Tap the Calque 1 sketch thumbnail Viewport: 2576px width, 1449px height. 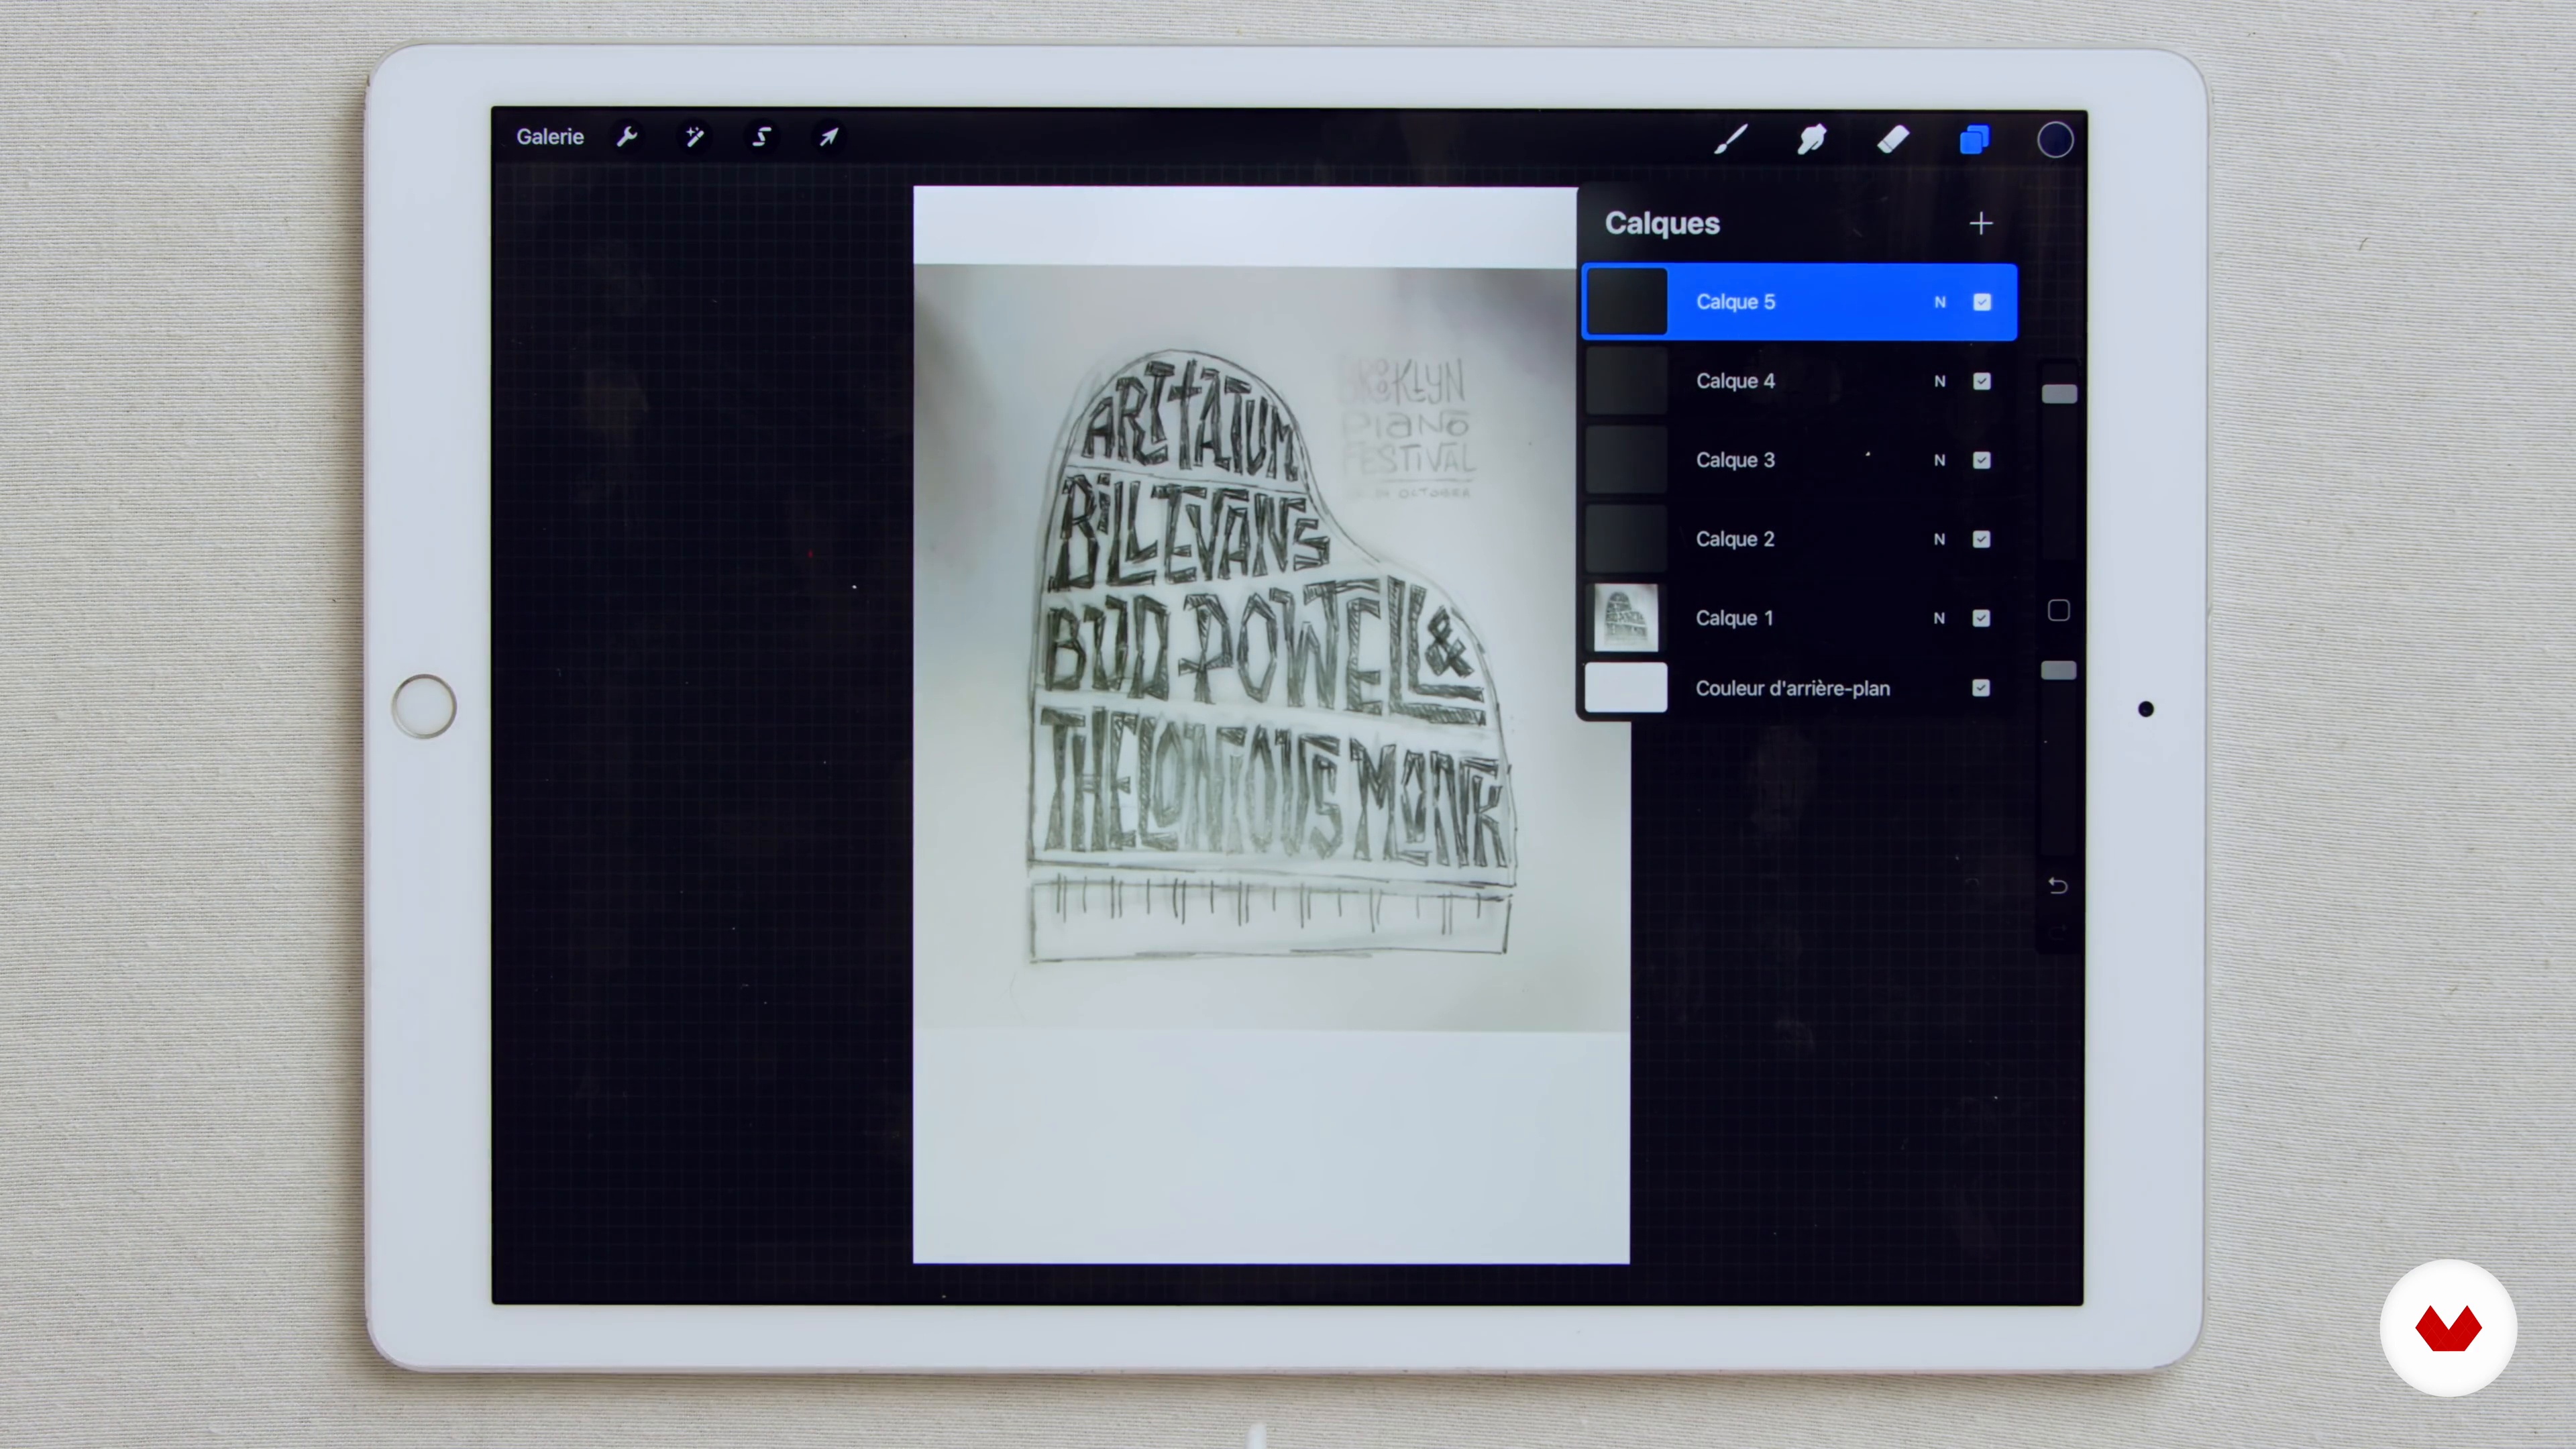click(1626, 618)
